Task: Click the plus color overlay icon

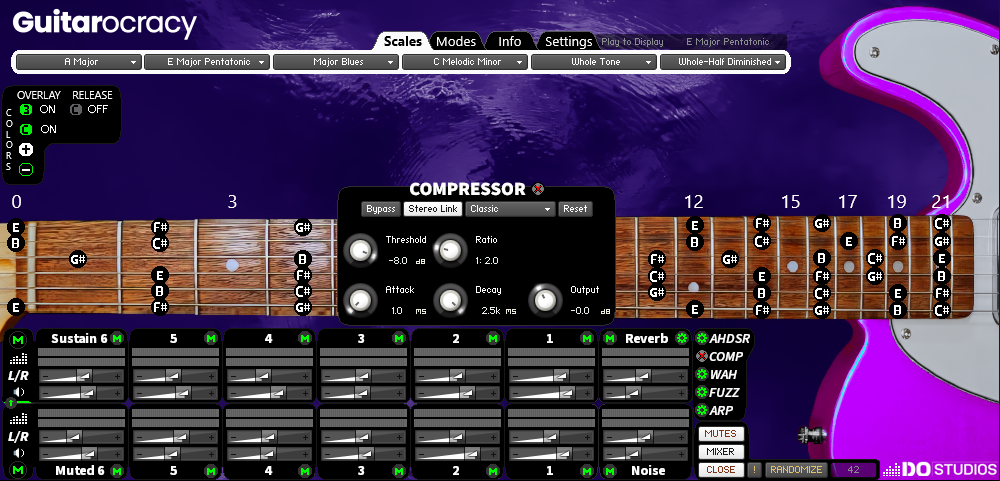Action: pos(26,150)
